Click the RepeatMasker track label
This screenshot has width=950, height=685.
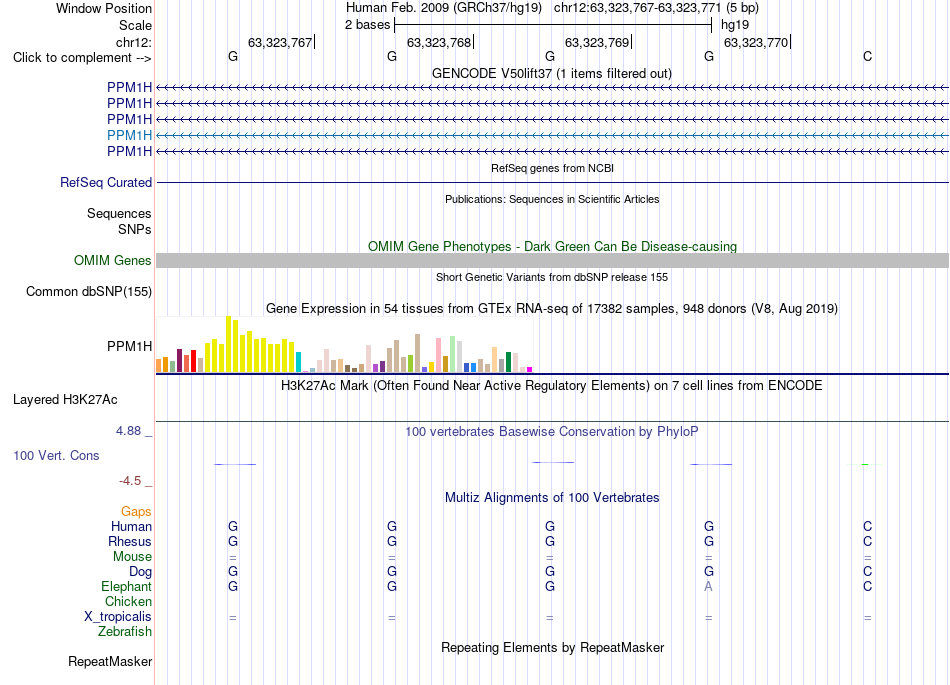(110, 661)
